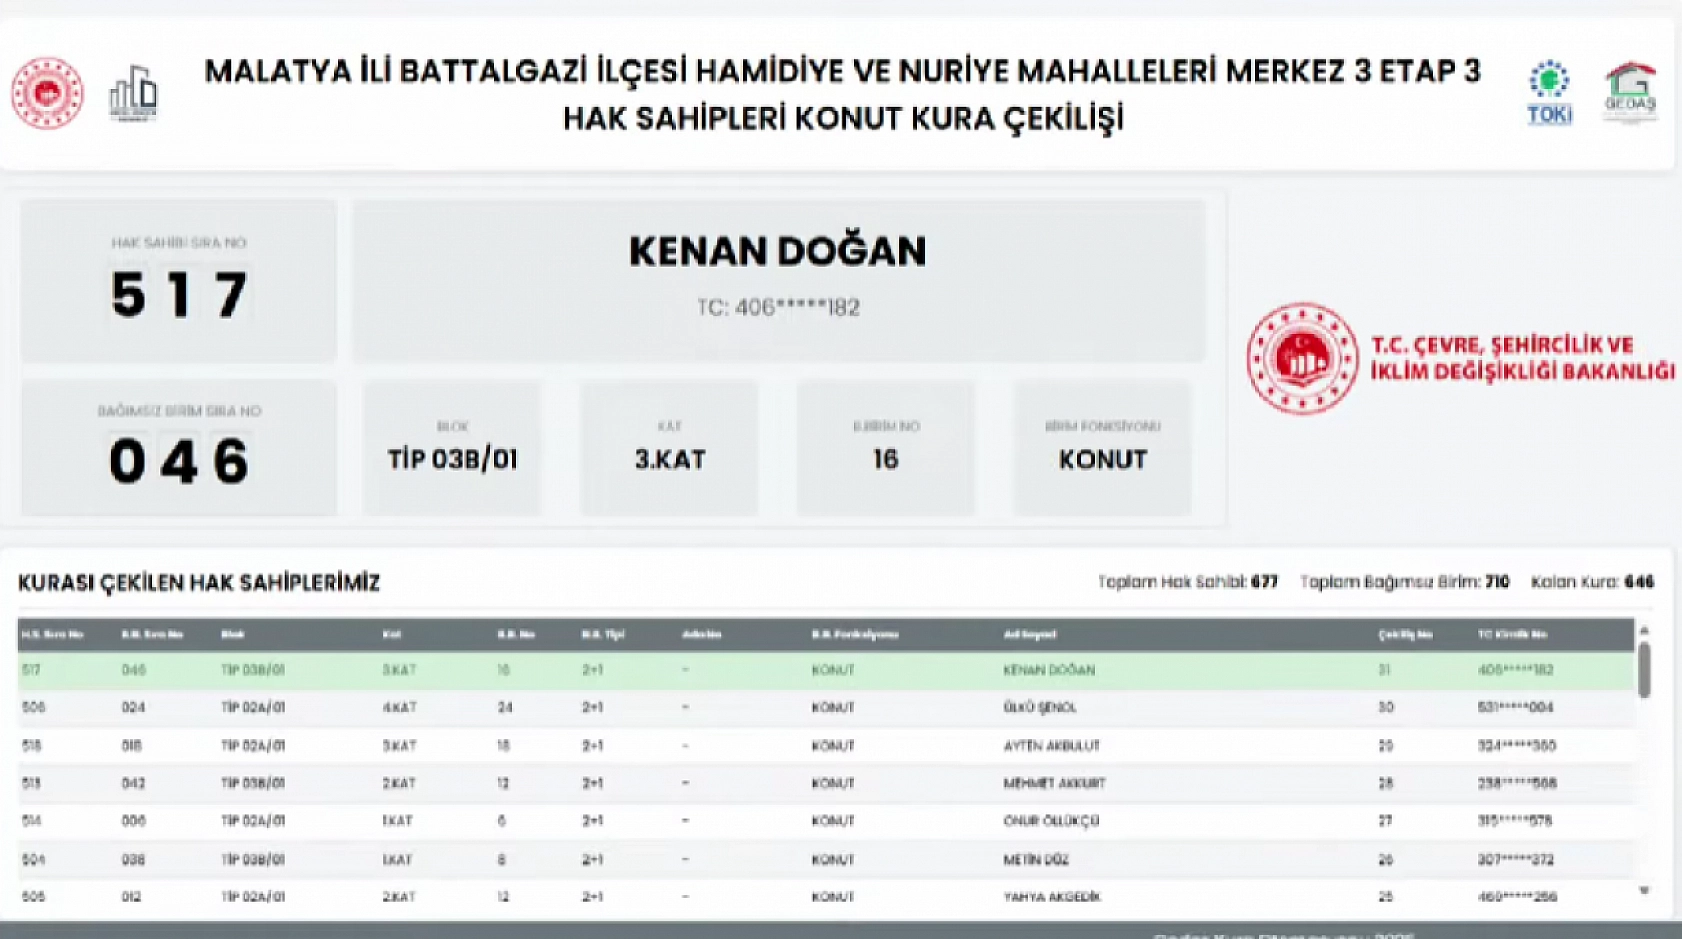Image resolution: width=1682 pixels, height=939 pixels.
Task: Click the 'Kat' column header
Action: pyautogui.click(x=391, y=634)
